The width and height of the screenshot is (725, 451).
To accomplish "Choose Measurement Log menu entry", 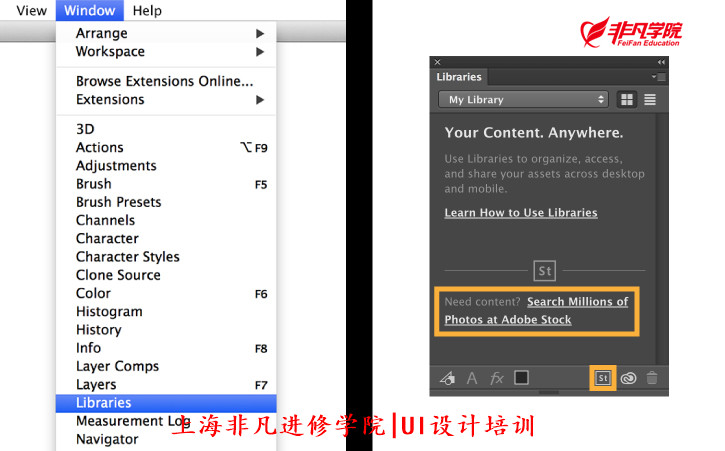I will coord(166,421).
